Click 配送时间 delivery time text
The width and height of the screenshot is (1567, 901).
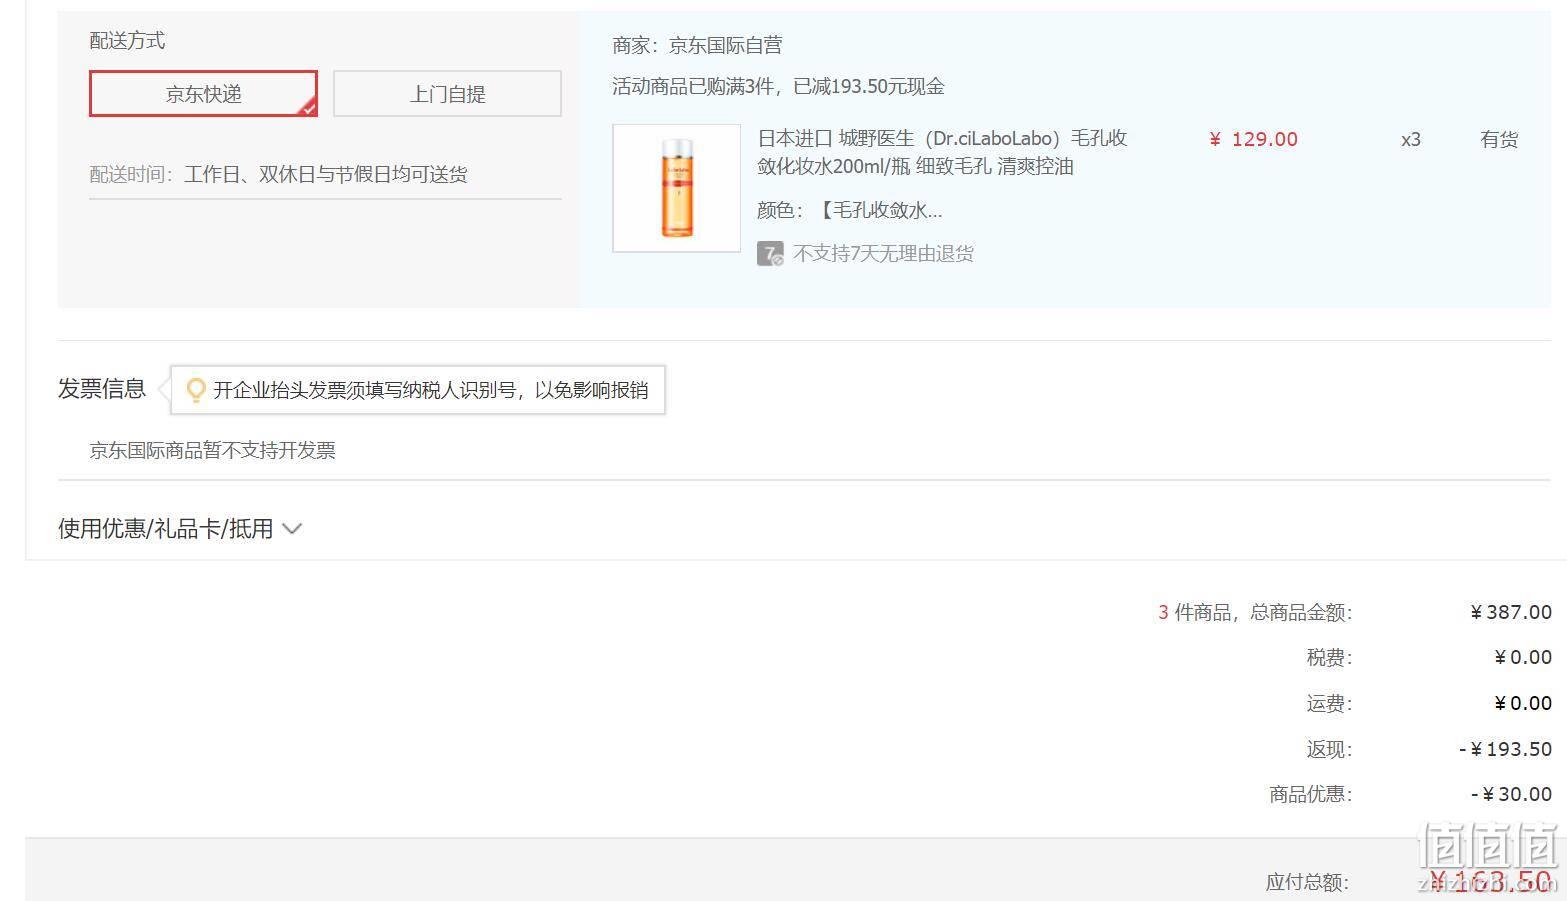(278, 174)
